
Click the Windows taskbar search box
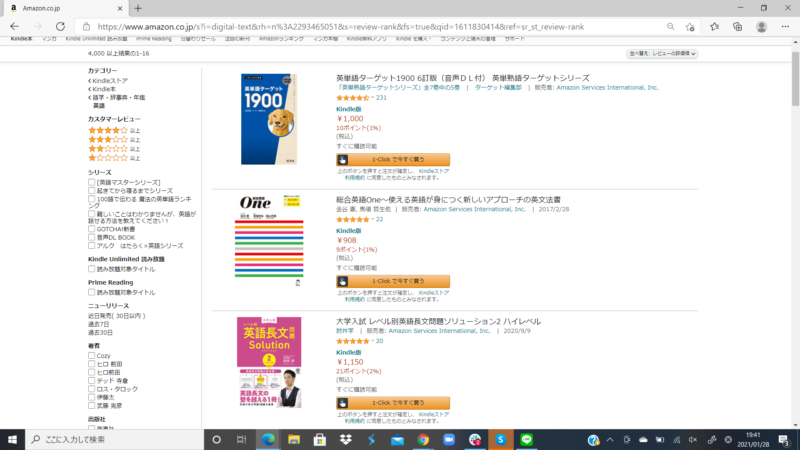pyautogui.click(x=114, y=439)
